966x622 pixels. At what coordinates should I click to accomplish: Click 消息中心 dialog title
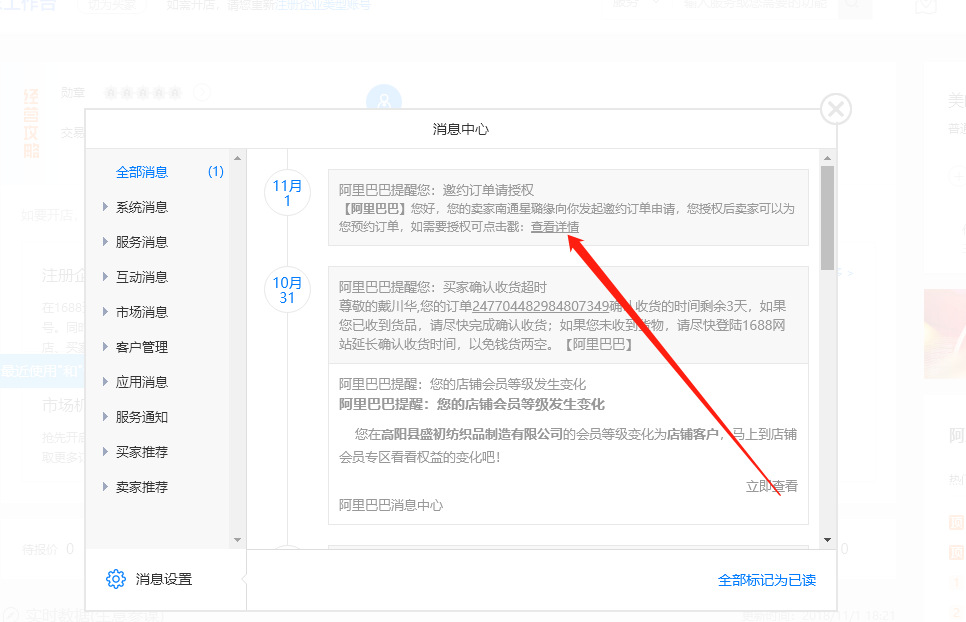tap(461, 129)
